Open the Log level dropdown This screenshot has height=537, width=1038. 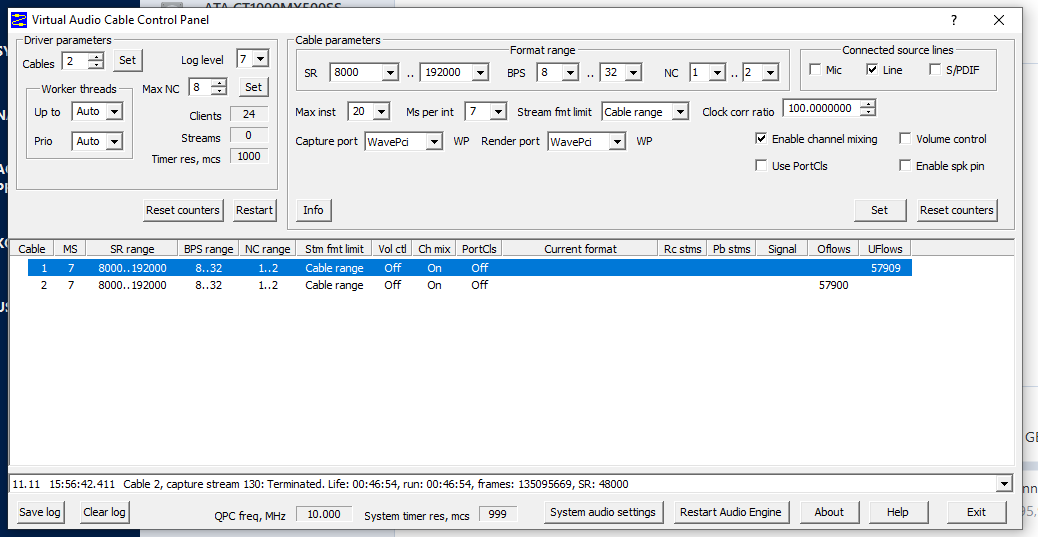click(260, 60)
